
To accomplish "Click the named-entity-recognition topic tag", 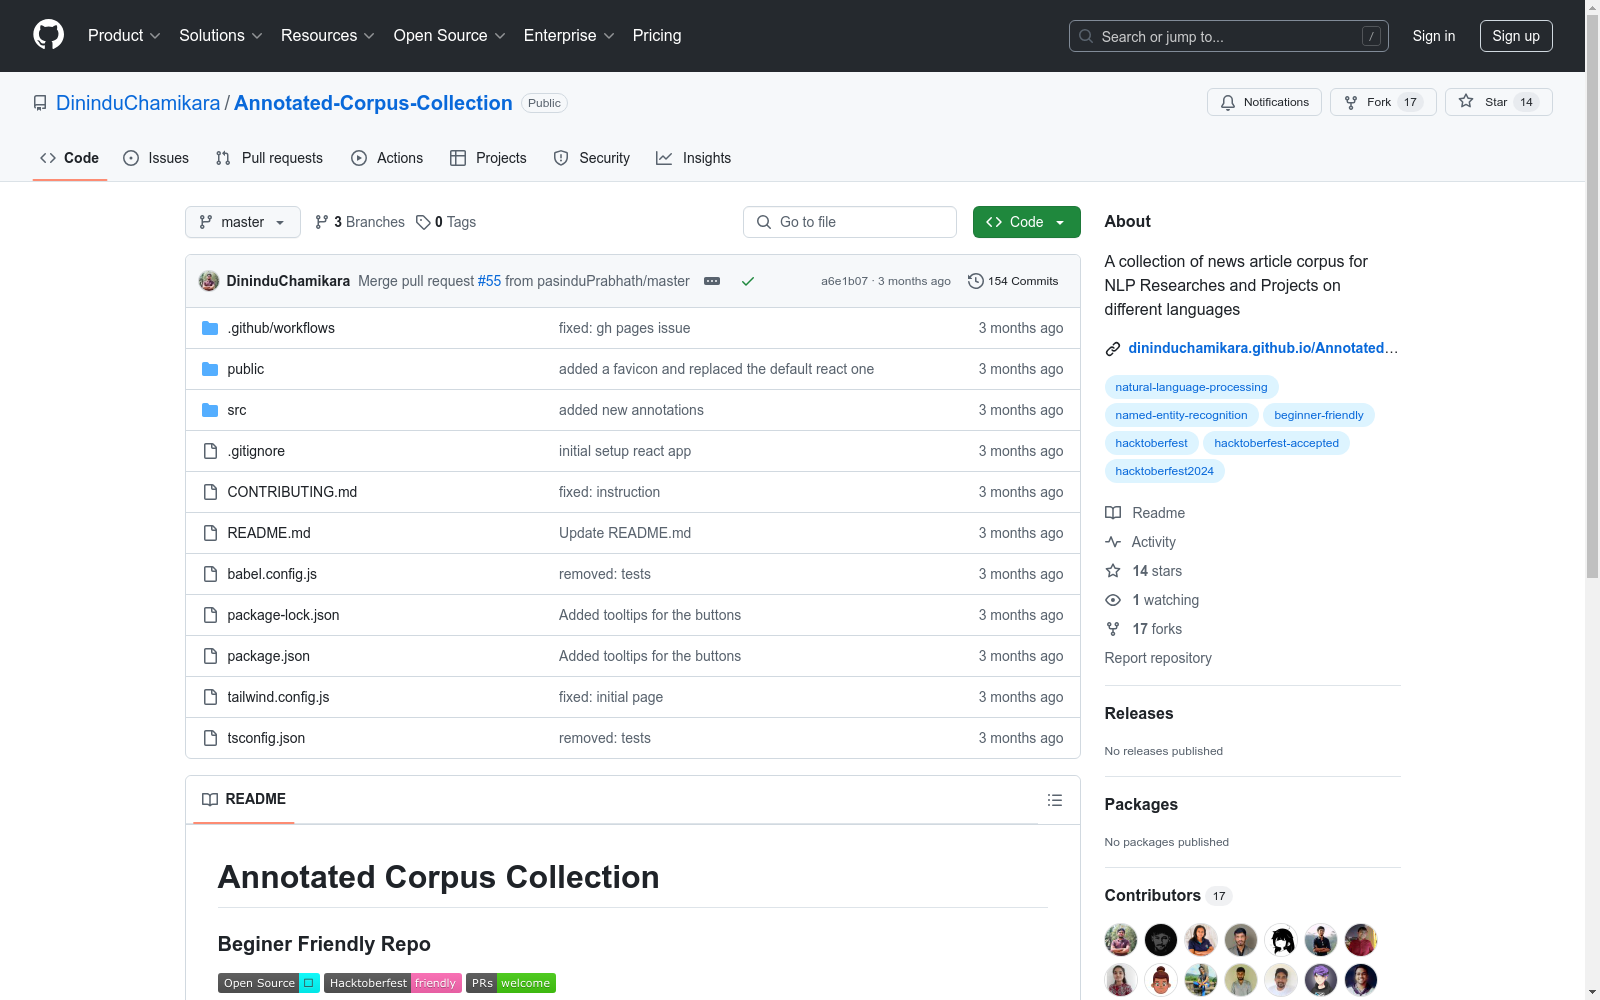I will (x=1181, y=415).
